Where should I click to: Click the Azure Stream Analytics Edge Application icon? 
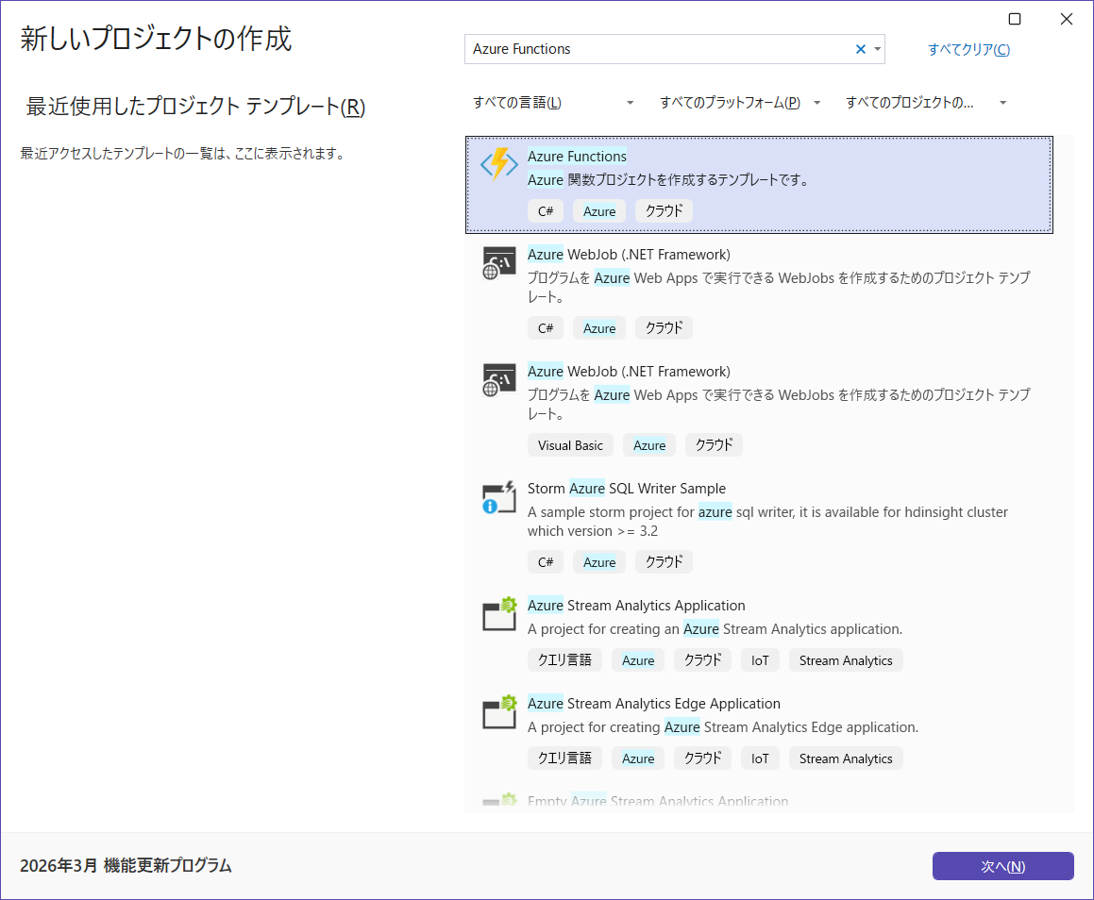click(499, 712)
